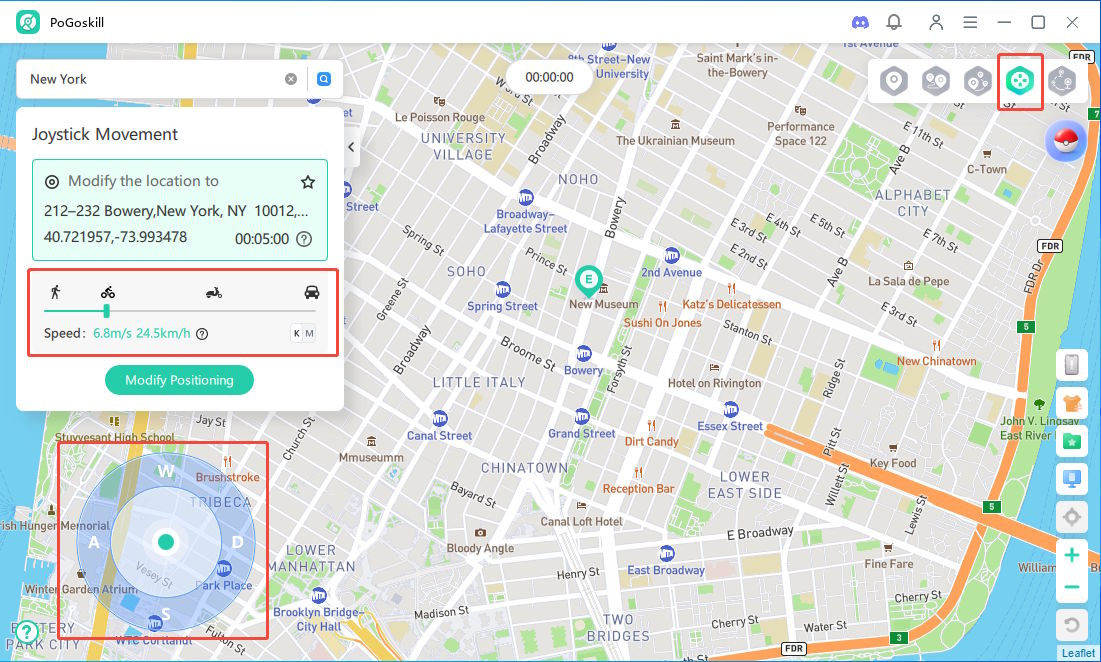1101x662 pixels.
Task: Add the Bowery location to favorites star
Action: (308, 183)
